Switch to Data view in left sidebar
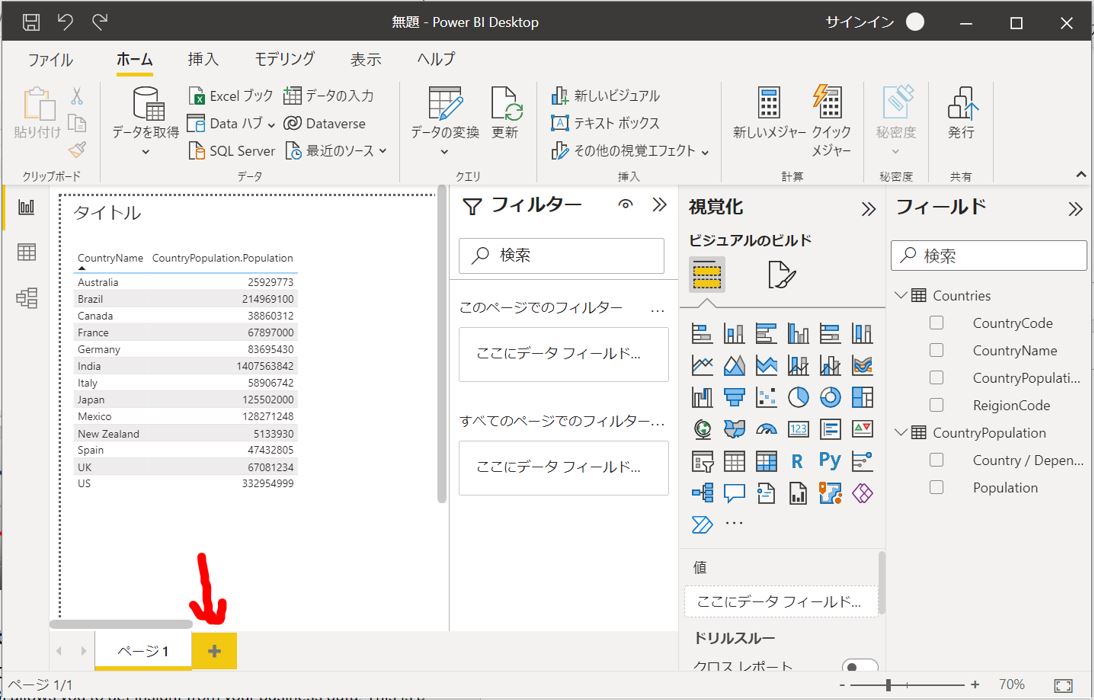Viewport: 1094px width, 700px height. (x=27, y=252)
